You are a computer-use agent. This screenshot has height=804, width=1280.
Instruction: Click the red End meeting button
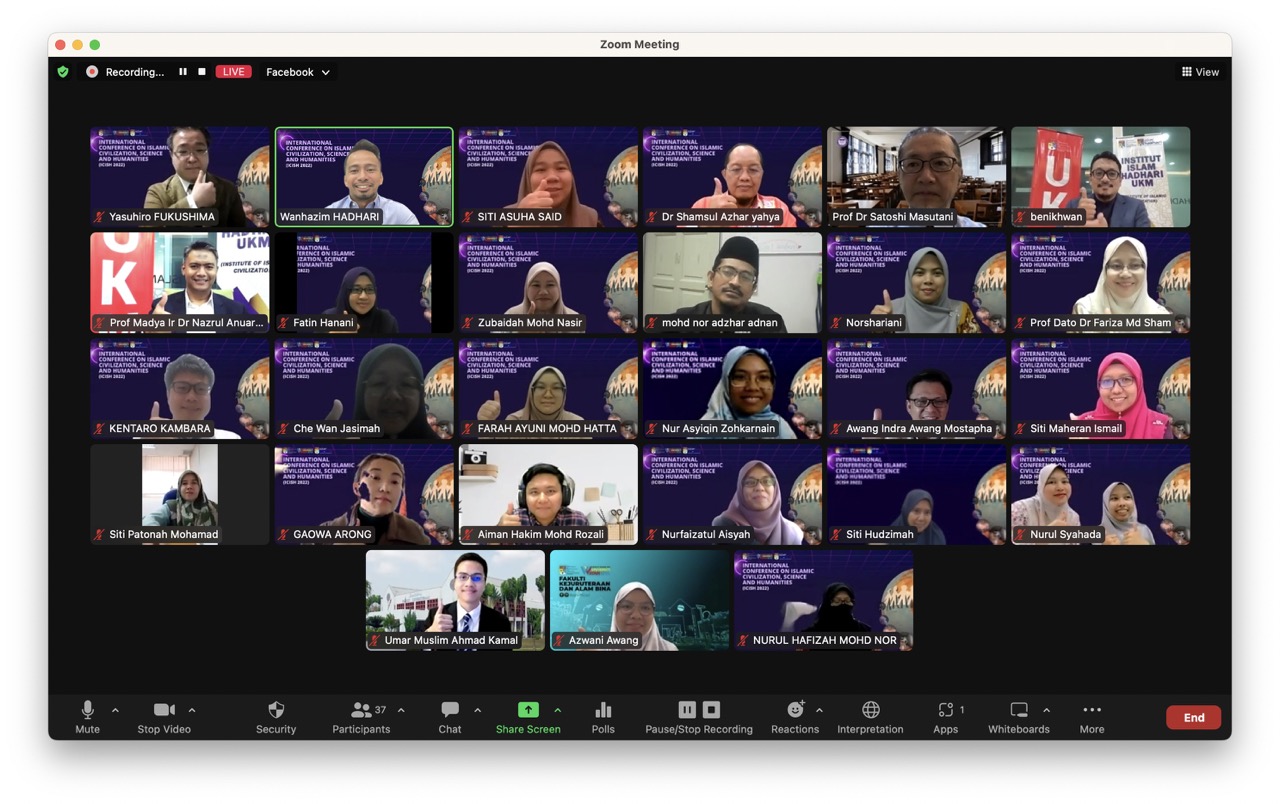1193,717
